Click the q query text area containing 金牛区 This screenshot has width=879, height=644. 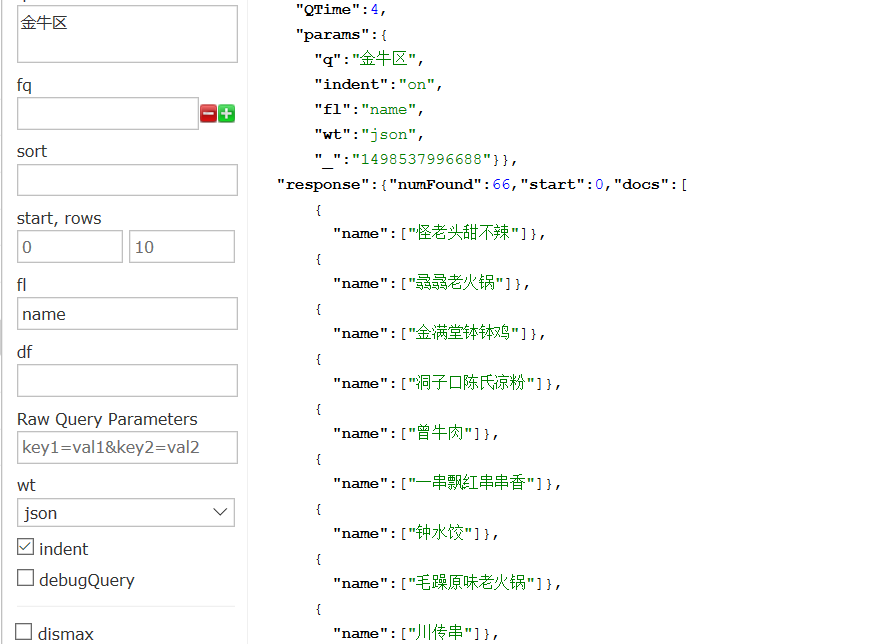pyautogui.click(x=127, y=34)
